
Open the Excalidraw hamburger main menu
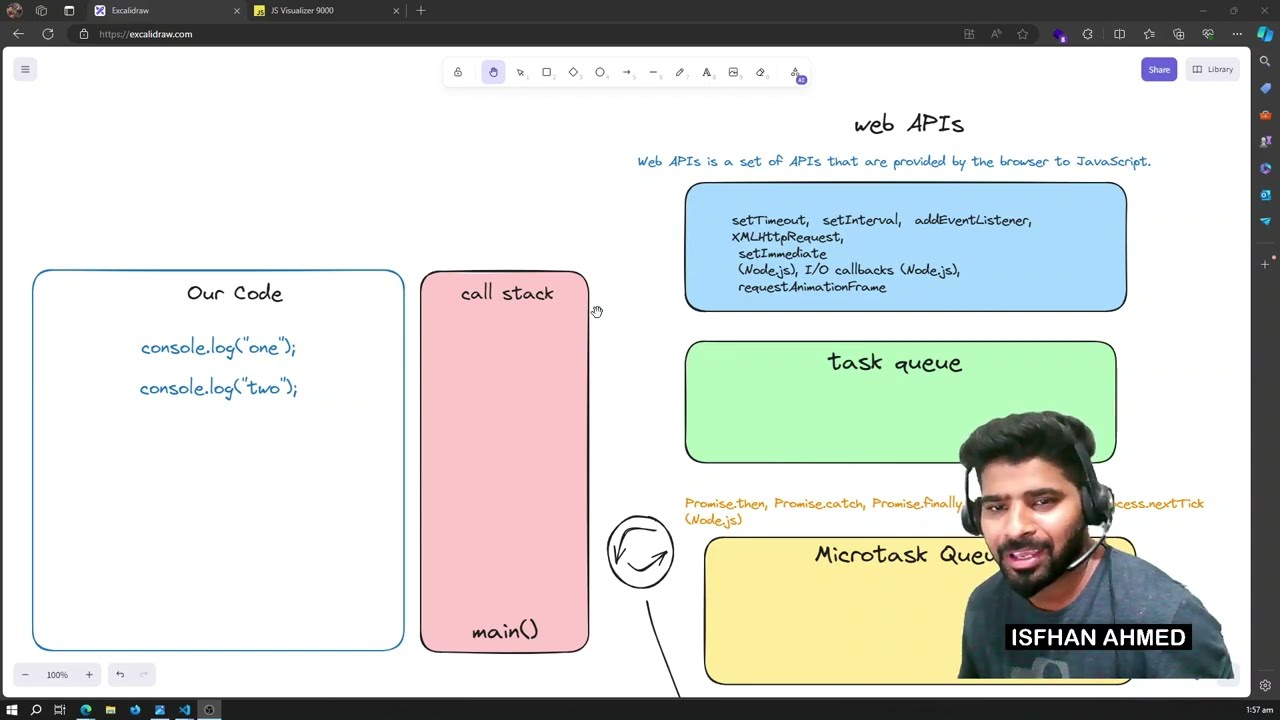[x=25, y=69]
